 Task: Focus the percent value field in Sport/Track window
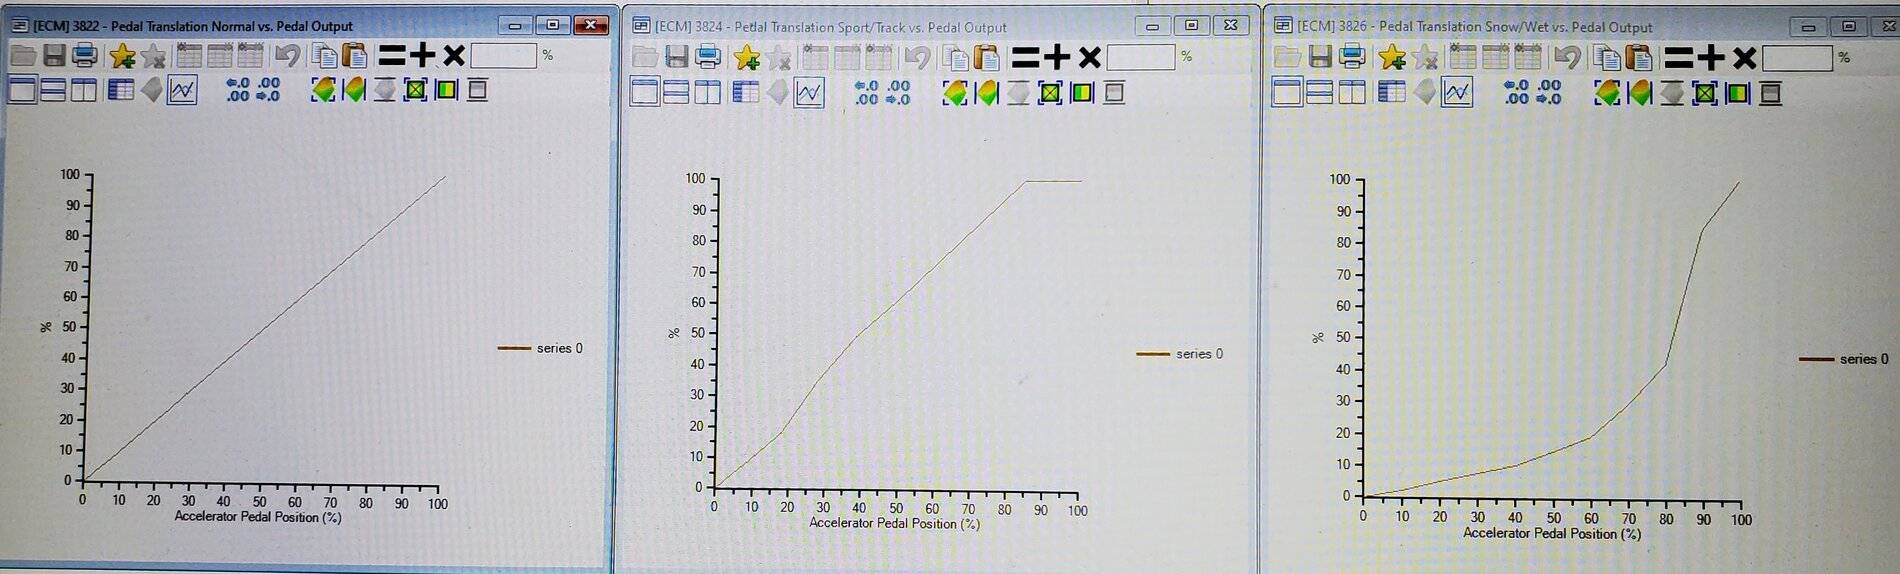click(x=1141, y=58)
